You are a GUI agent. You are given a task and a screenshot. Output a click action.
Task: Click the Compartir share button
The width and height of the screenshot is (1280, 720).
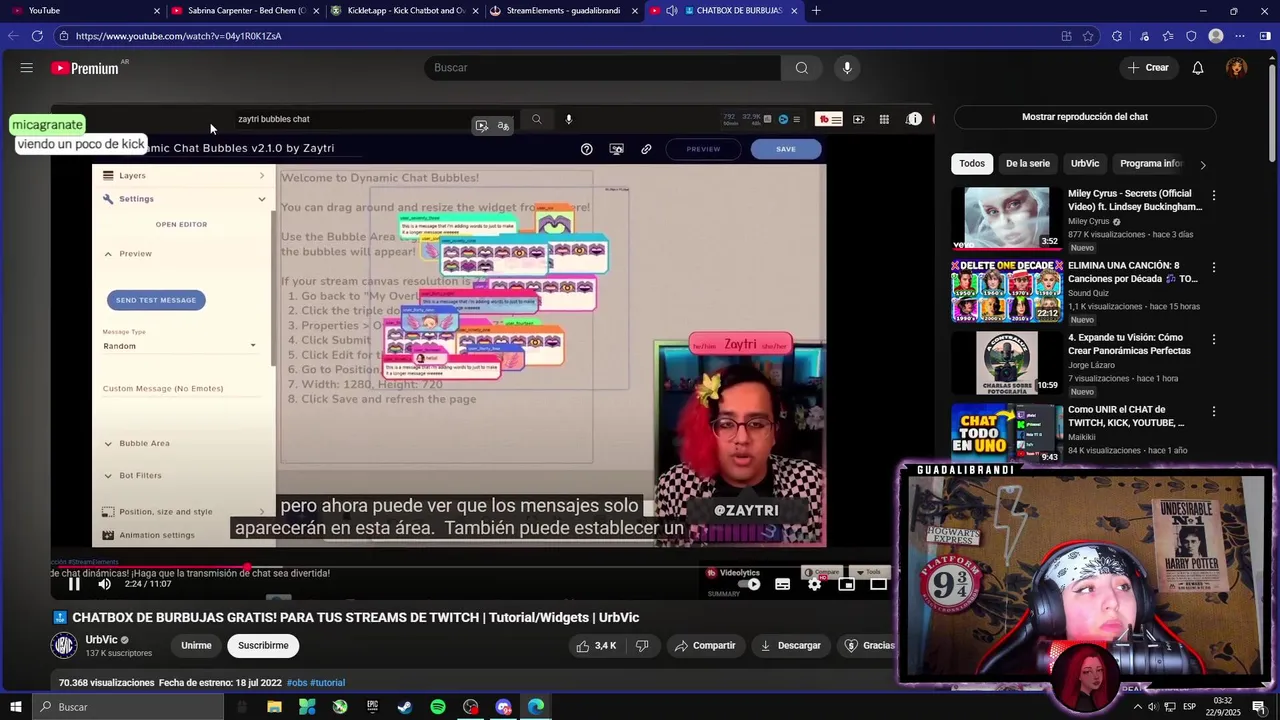point(705,646)
